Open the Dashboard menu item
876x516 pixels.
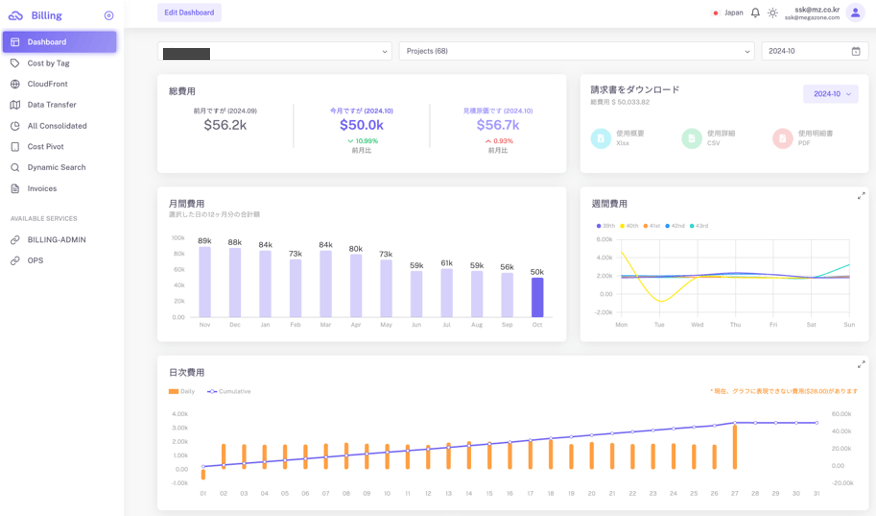pyautogui.click(x=59, y=42)
